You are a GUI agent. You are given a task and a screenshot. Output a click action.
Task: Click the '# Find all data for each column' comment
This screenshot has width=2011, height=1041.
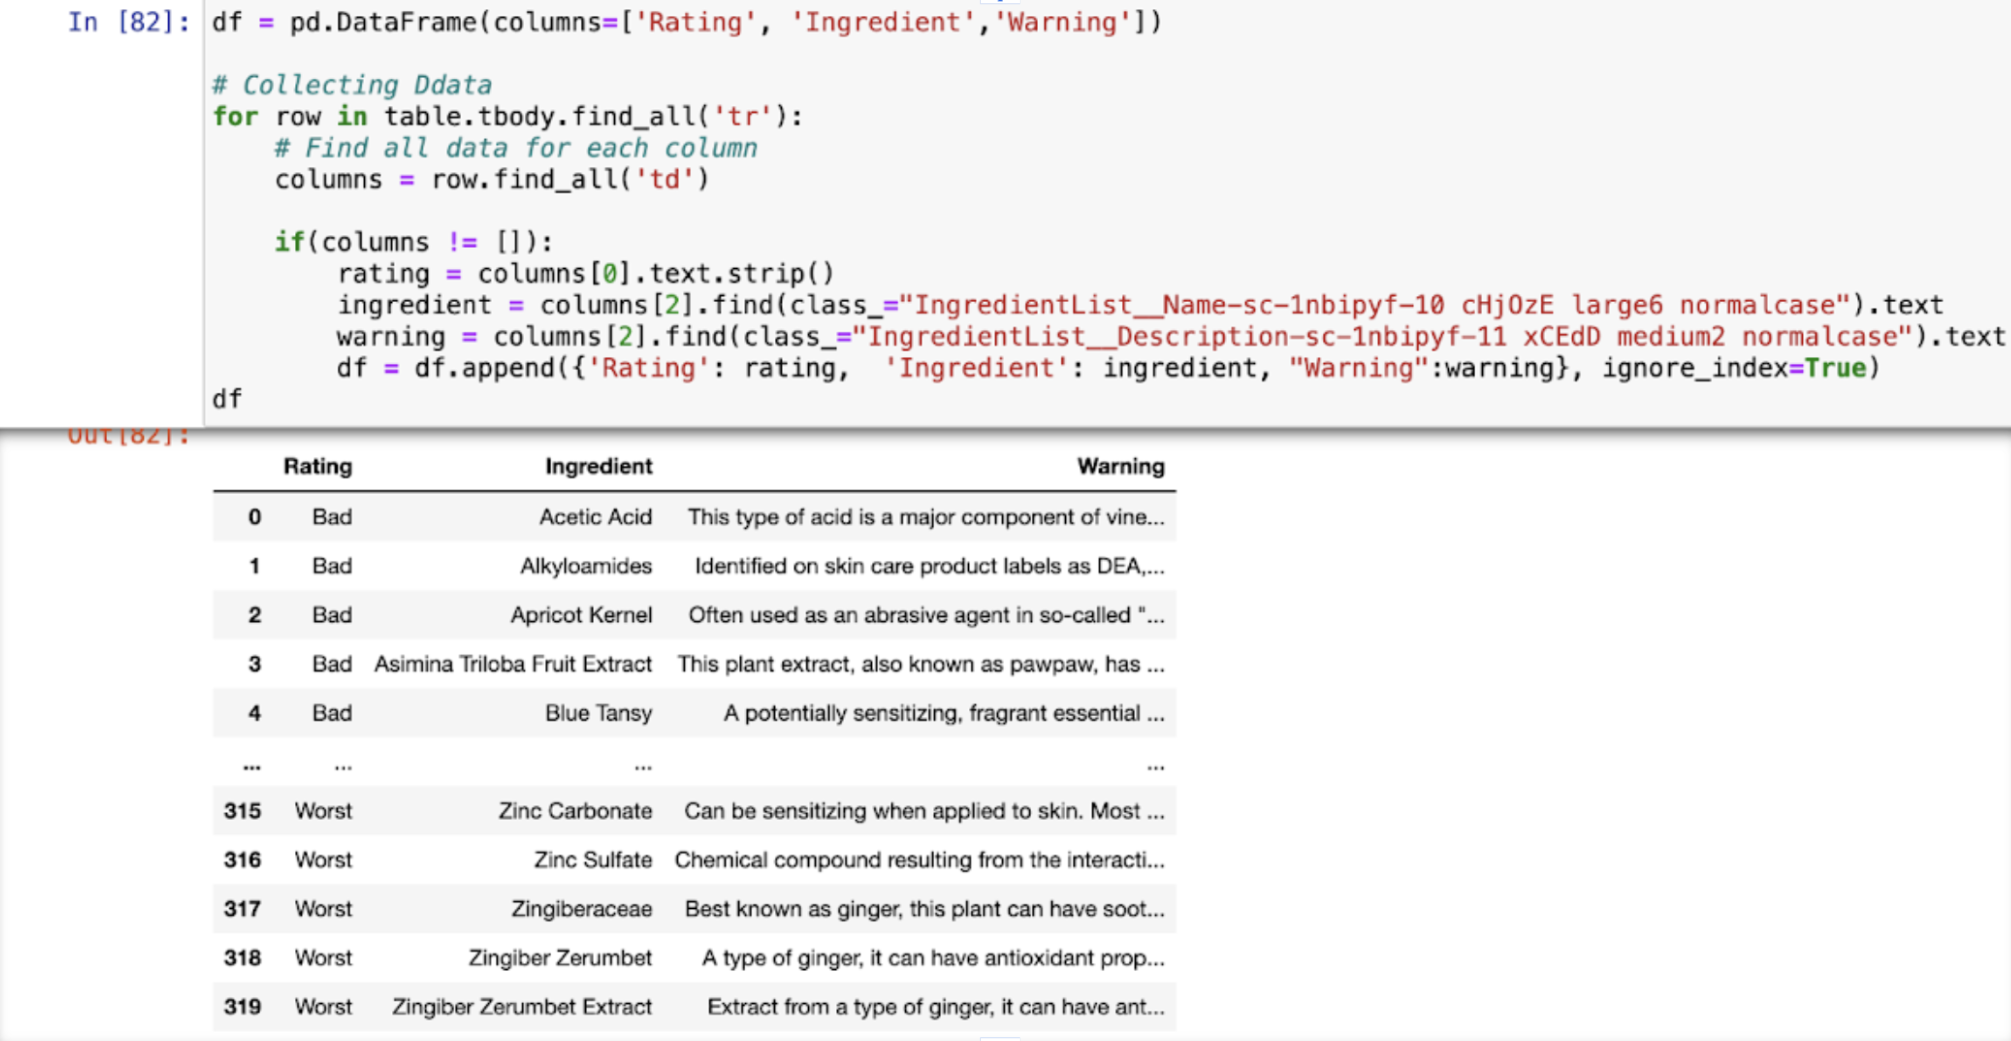(x=516, y=148)
